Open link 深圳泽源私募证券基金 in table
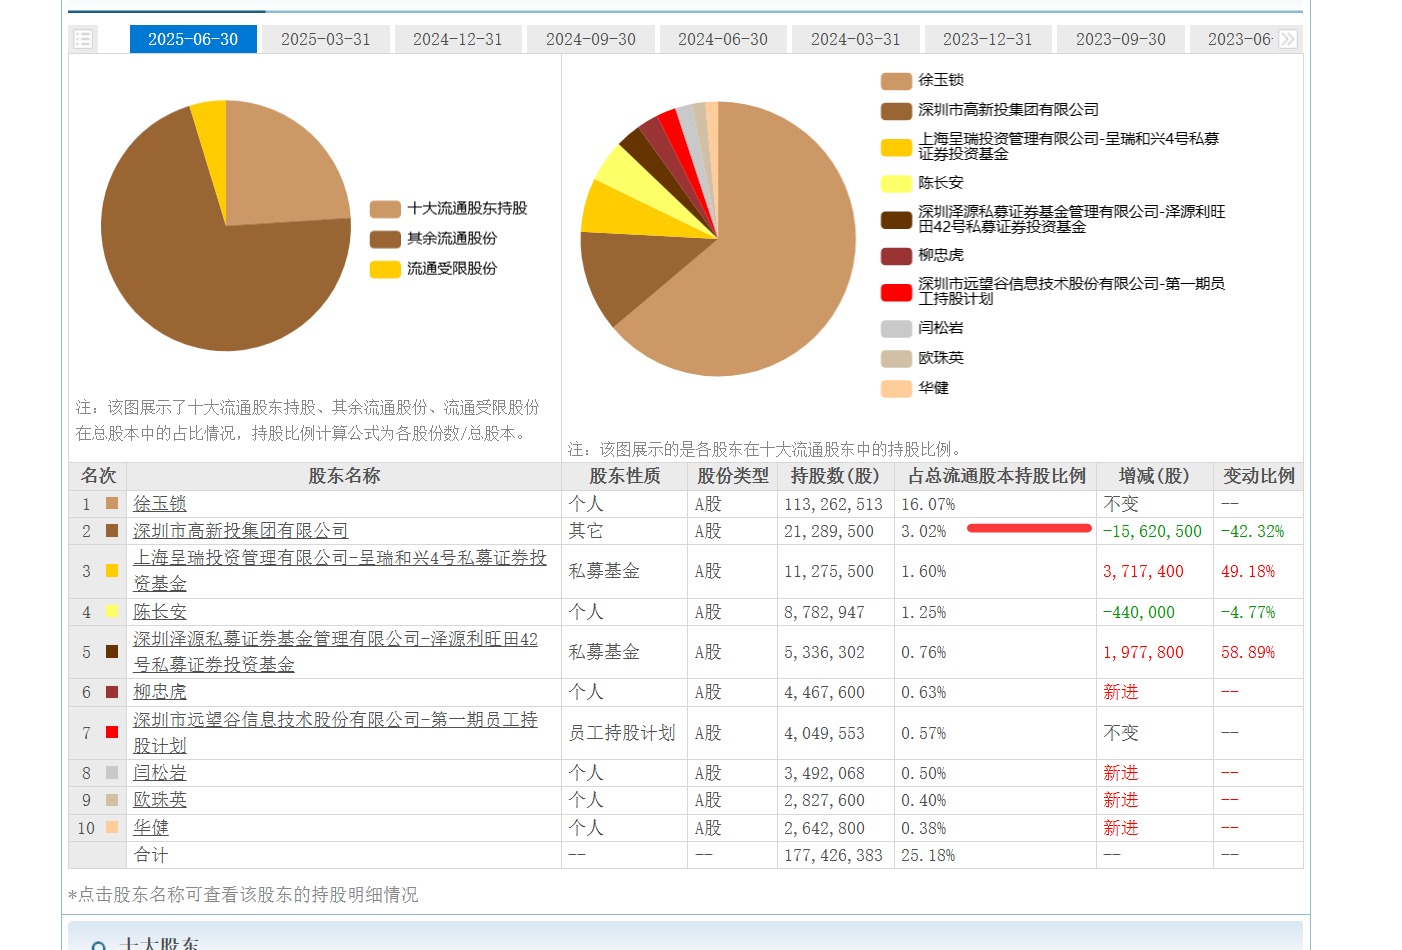This screenshot has width=1402, height=950. click(x=336, y=652)
